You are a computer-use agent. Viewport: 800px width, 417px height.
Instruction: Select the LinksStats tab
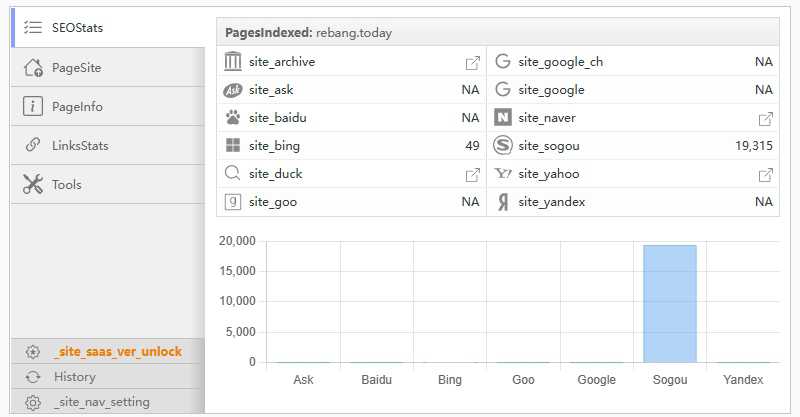click(x=80, y=146)
